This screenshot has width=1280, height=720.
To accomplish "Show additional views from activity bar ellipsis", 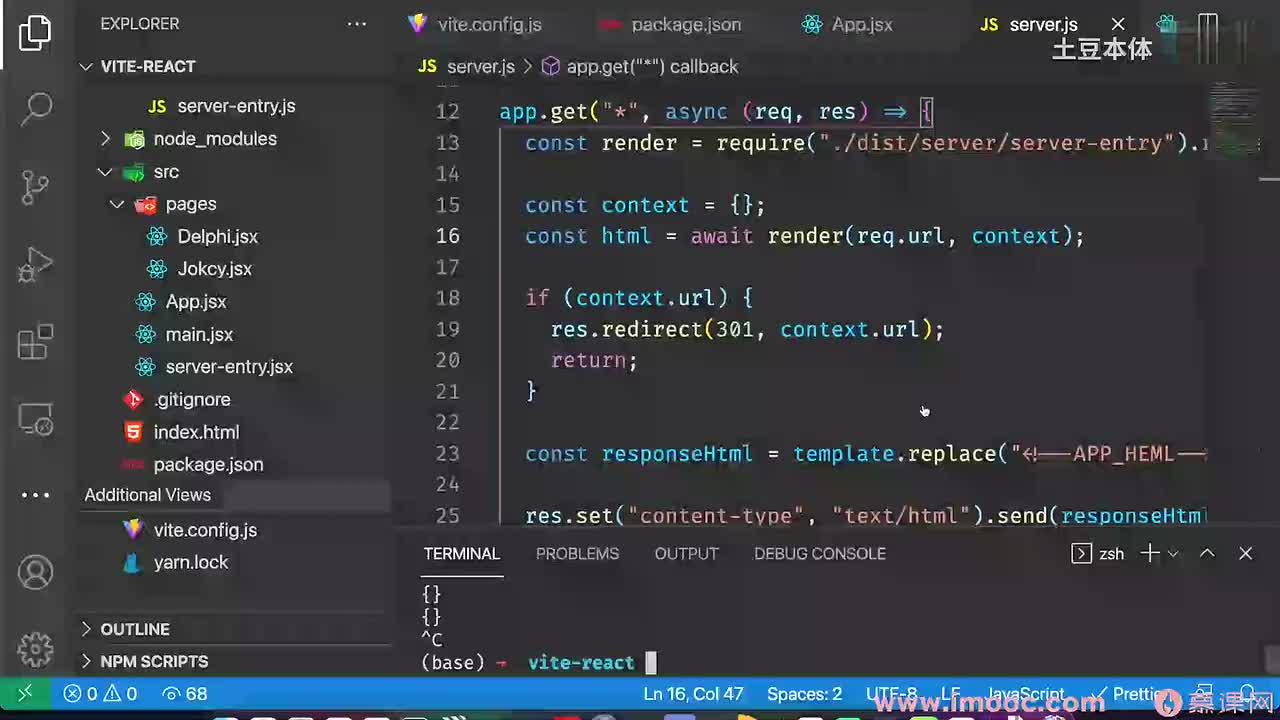I will point(36,495).
